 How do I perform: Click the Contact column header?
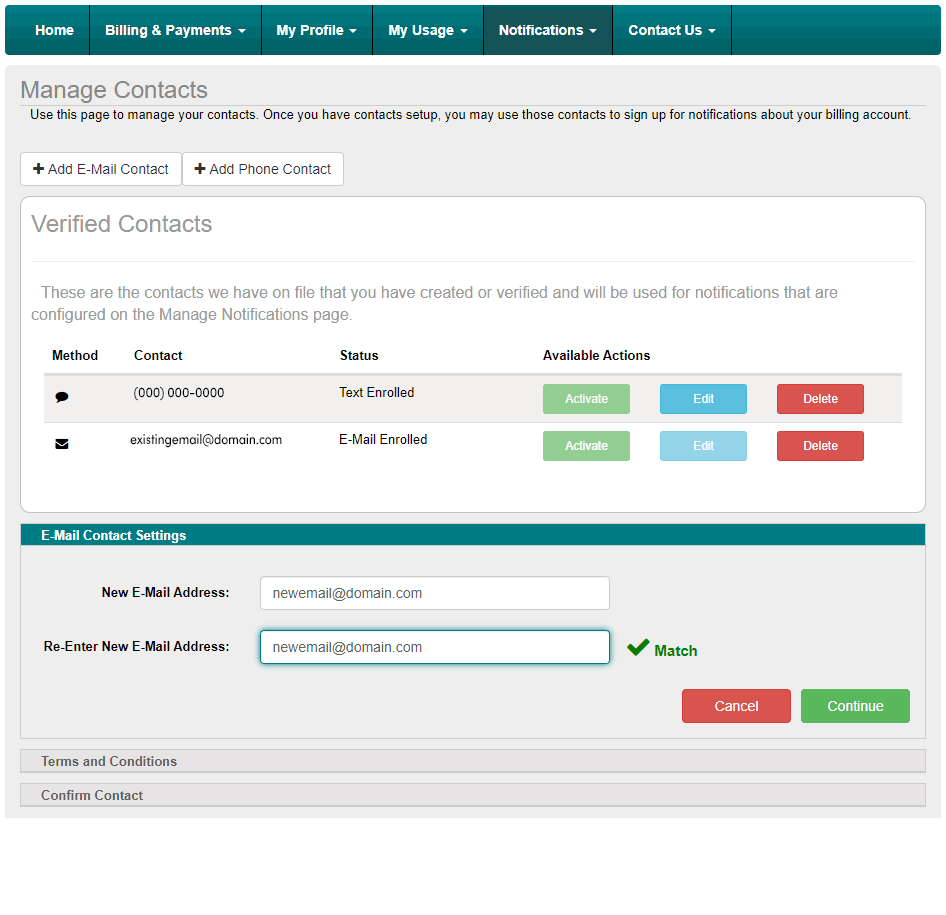[x=158, y=355]
